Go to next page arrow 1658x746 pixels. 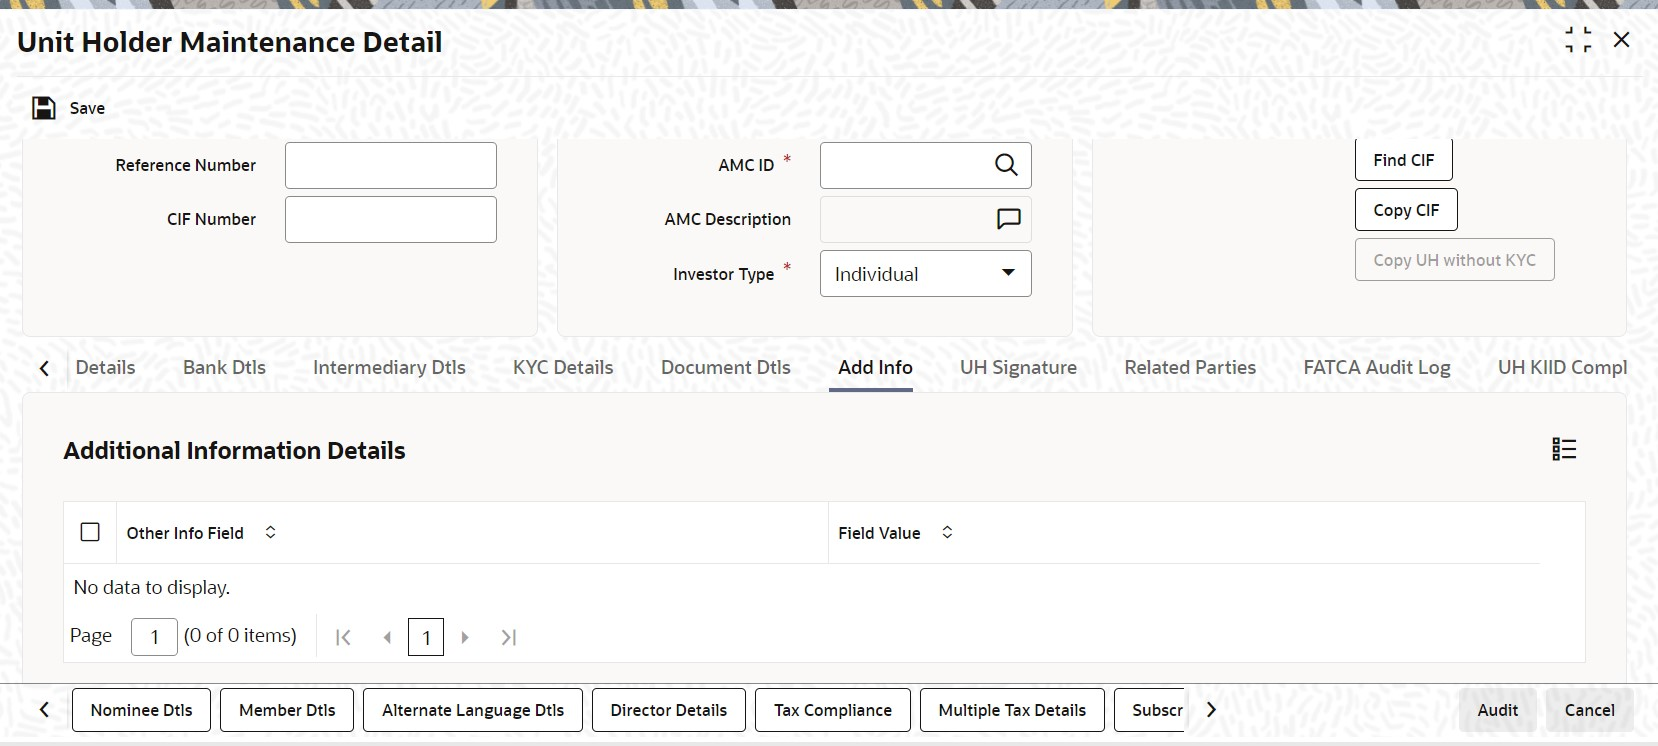465,637
